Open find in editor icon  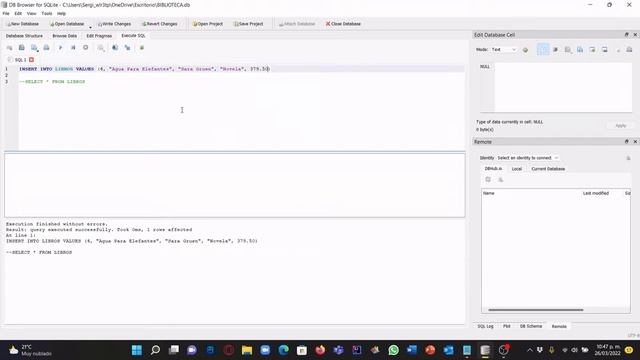[115, 48]
